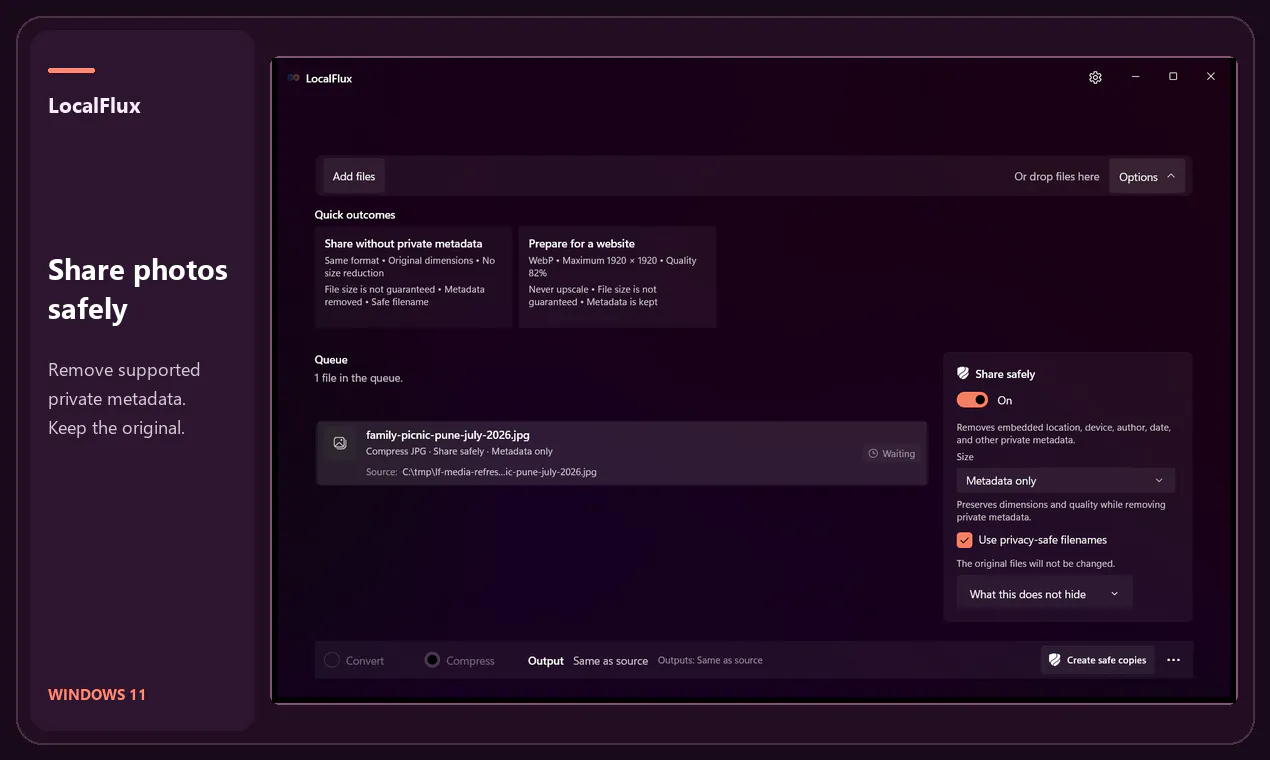Image resolution: width=1270 pixels, height=760 pixels.
Task: Open the Metadata only size dropdown
Action: [1065, 481]
